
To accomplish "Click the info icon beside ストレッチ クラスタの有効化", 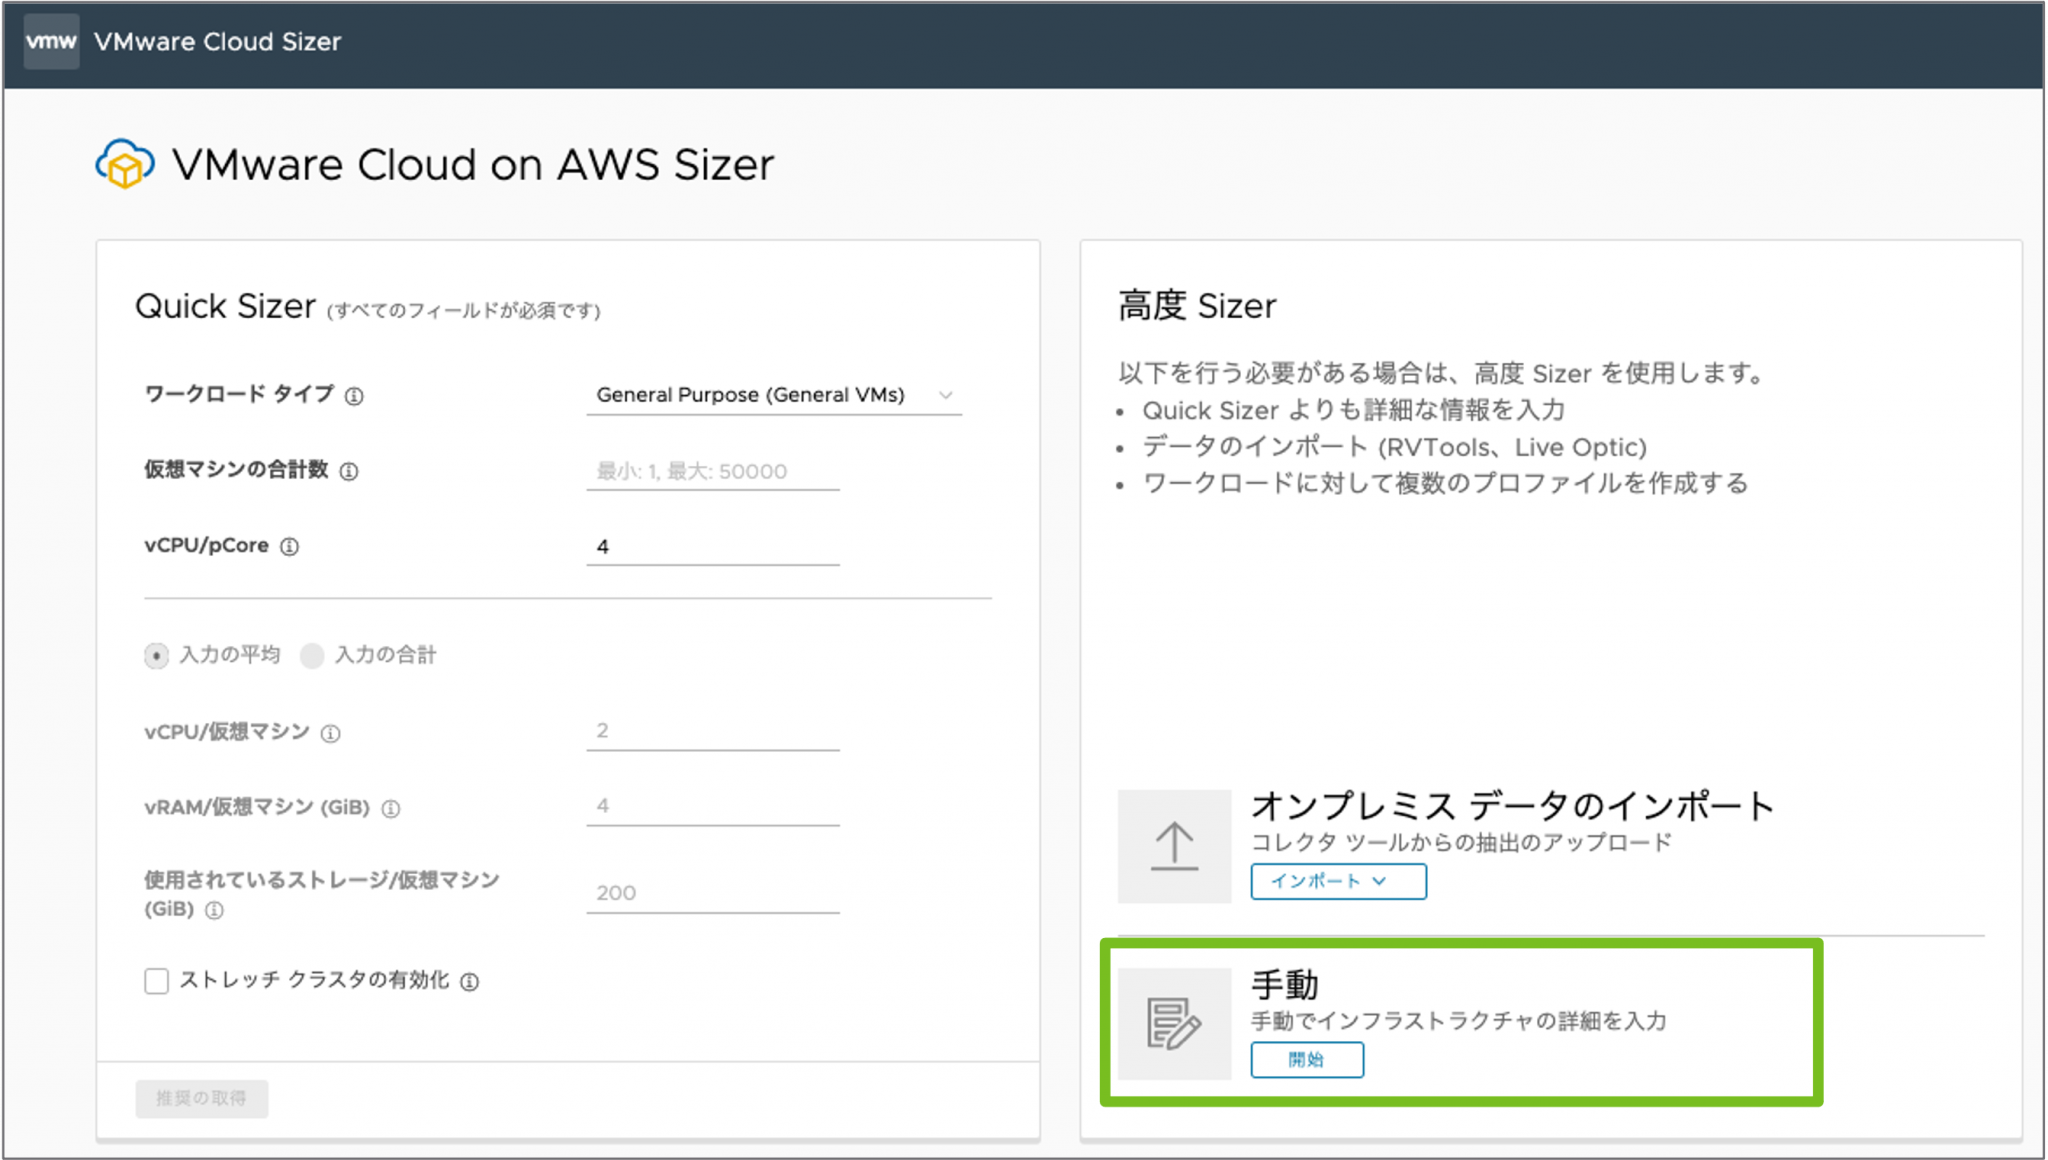I will pyautogui.click(x=470, y=981).
